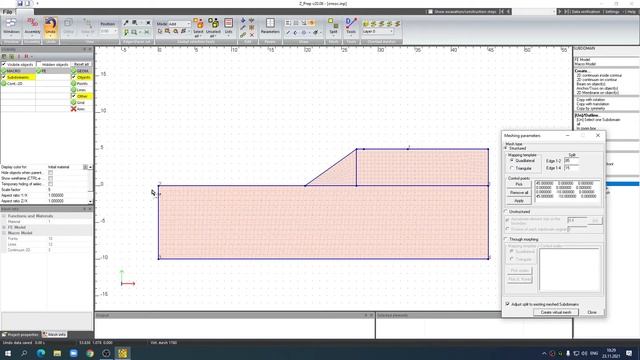
Task: Click the green Lines status icon
Action: pyautogui.click(x=73, y=90)
